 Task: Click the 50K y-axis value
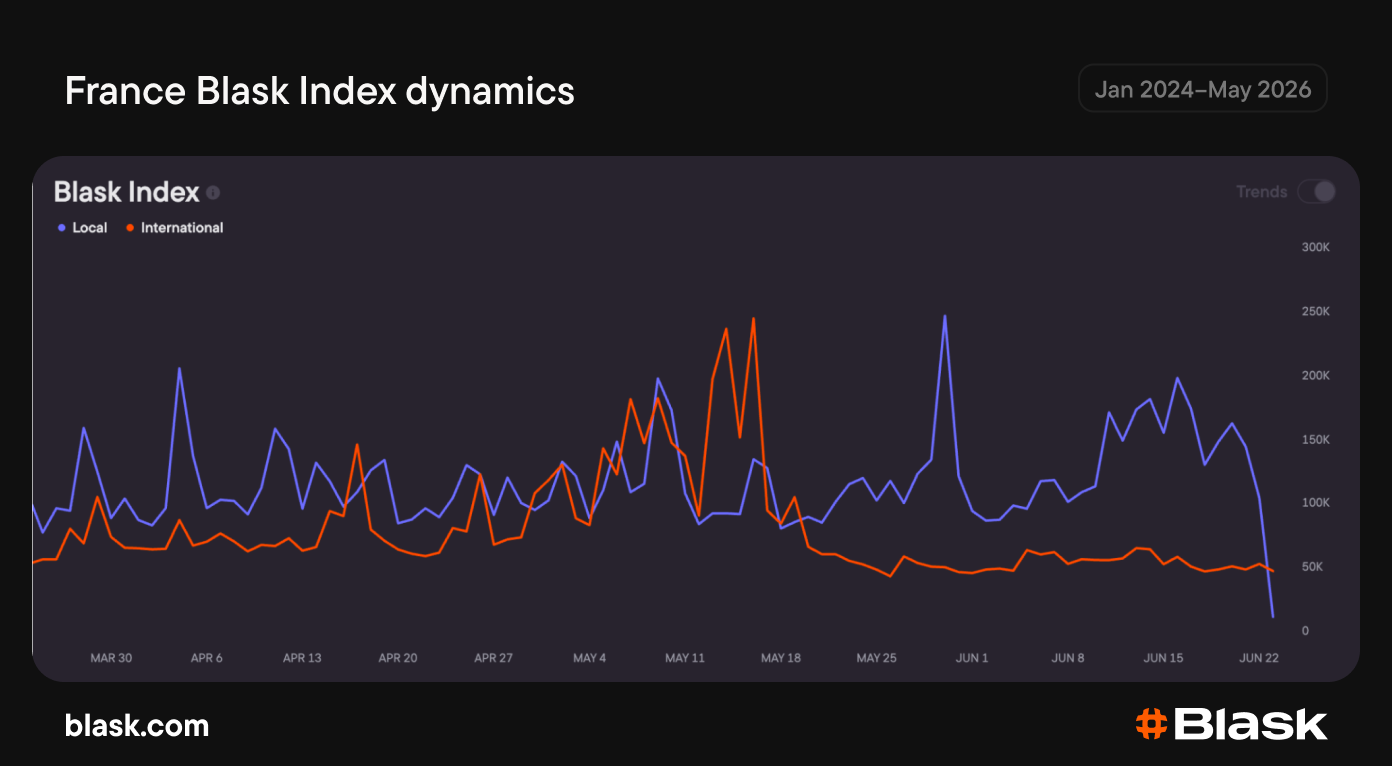click(1311, 567)
